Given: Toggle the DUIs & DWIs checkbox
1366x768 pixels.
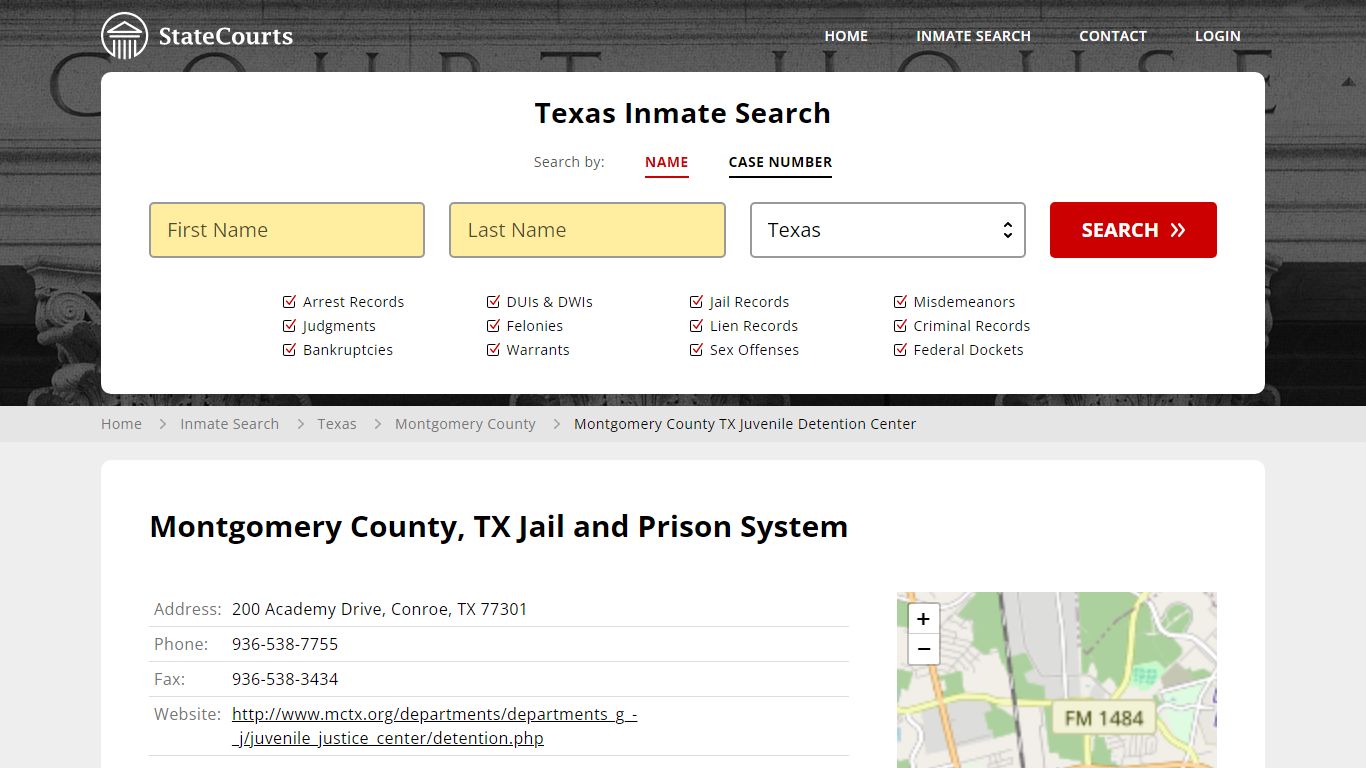Looking at the screenshot, I should pos(493,302).
